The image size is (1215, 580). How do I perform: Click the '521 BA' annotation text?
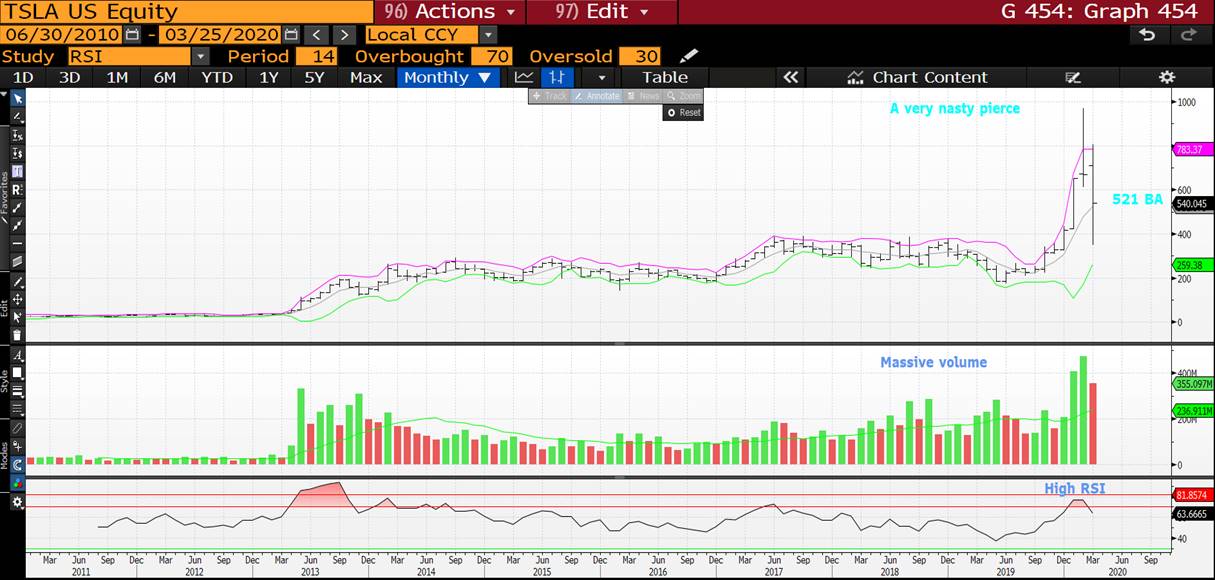pyautogui.click(x=1138, y=200)
